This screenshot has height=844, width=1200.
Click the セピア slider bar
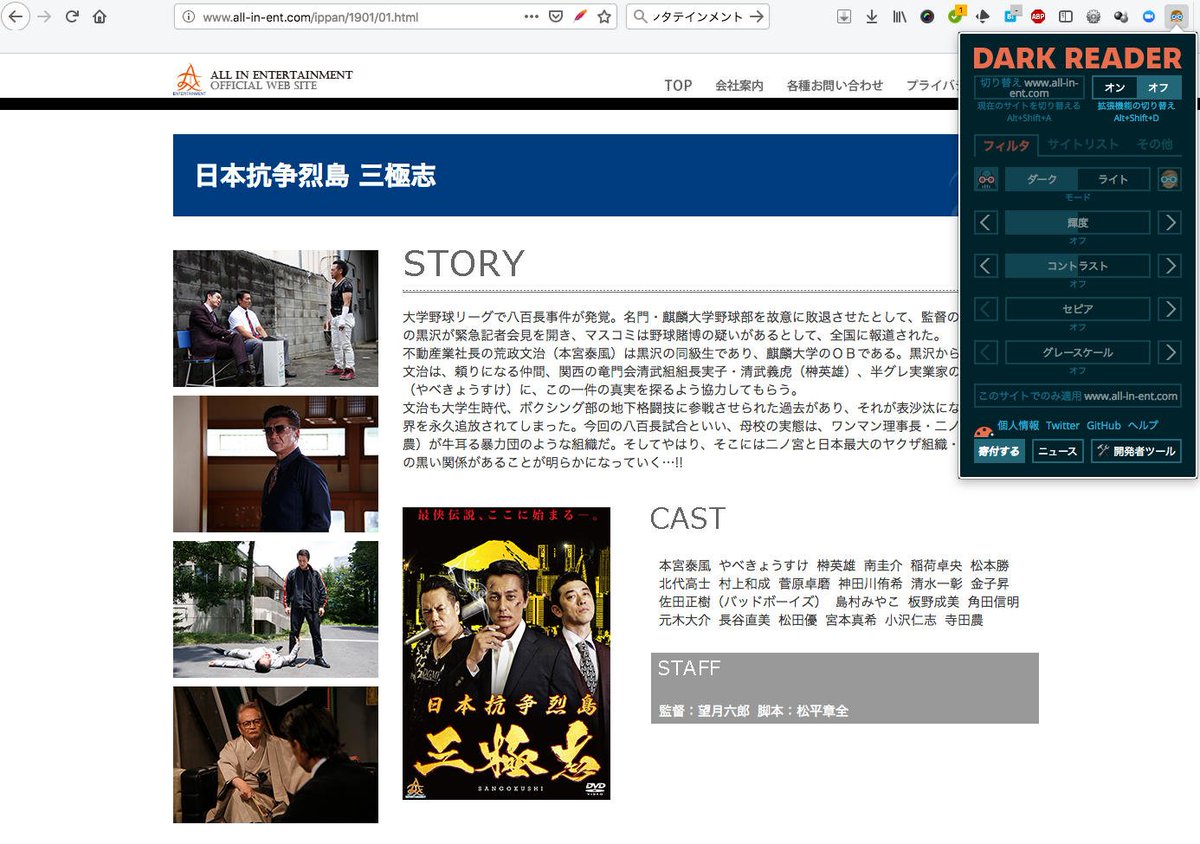[x=1078, y=309]
